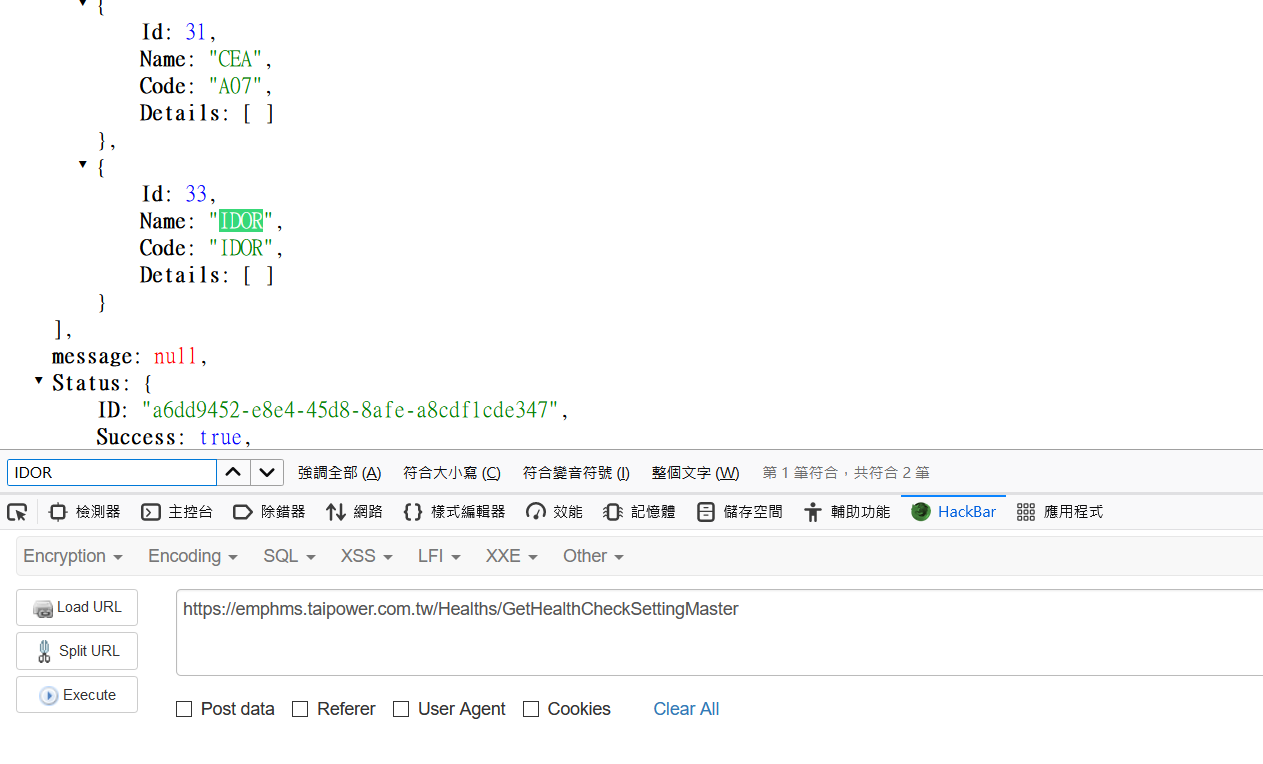Viewport: 1263px width, 764px height.
Task: Pick an element with the inspector picker icon
Action: coord(17,512)
